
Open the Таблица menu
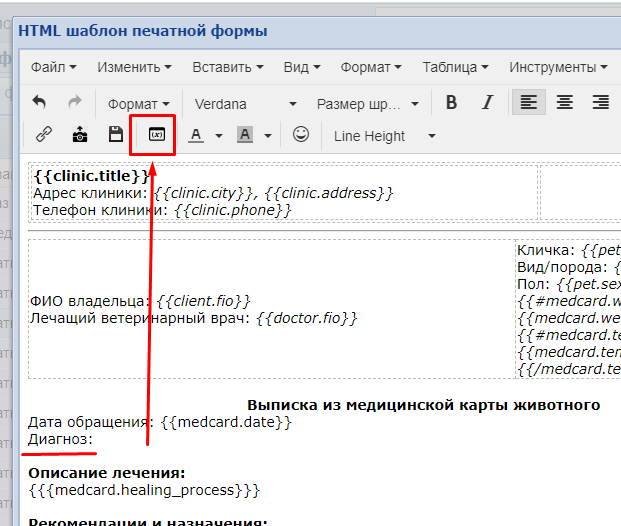[x=455, y=67]
